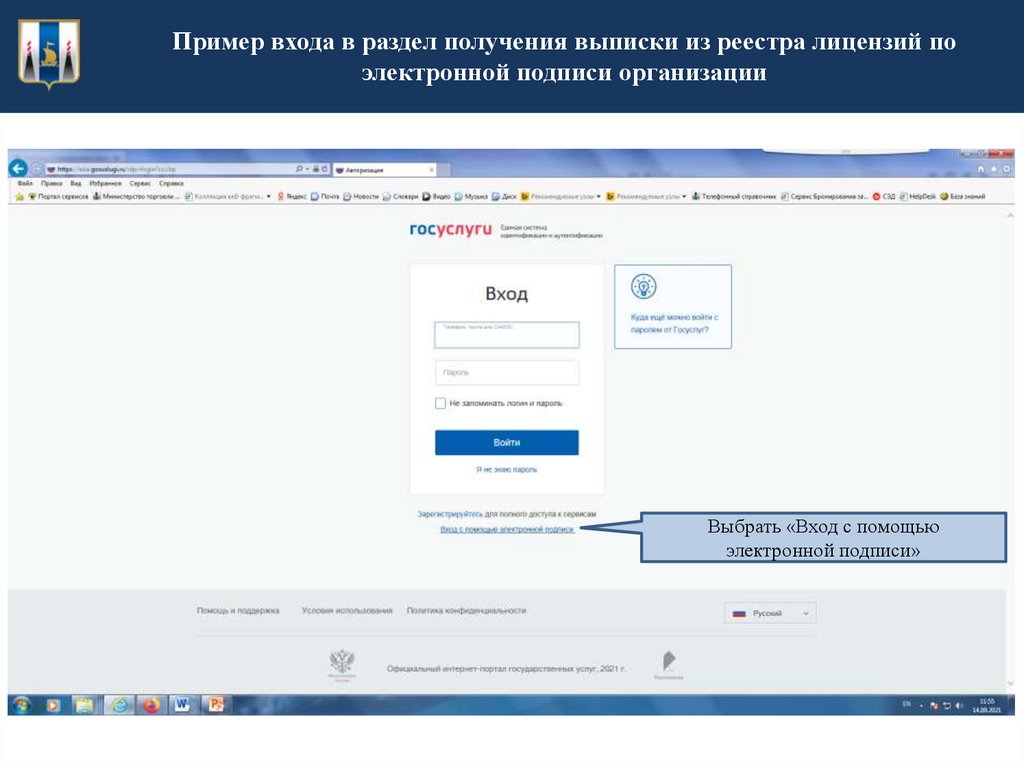Click the Войти button
Screen dimensions: 1024x767
(508, 442)
